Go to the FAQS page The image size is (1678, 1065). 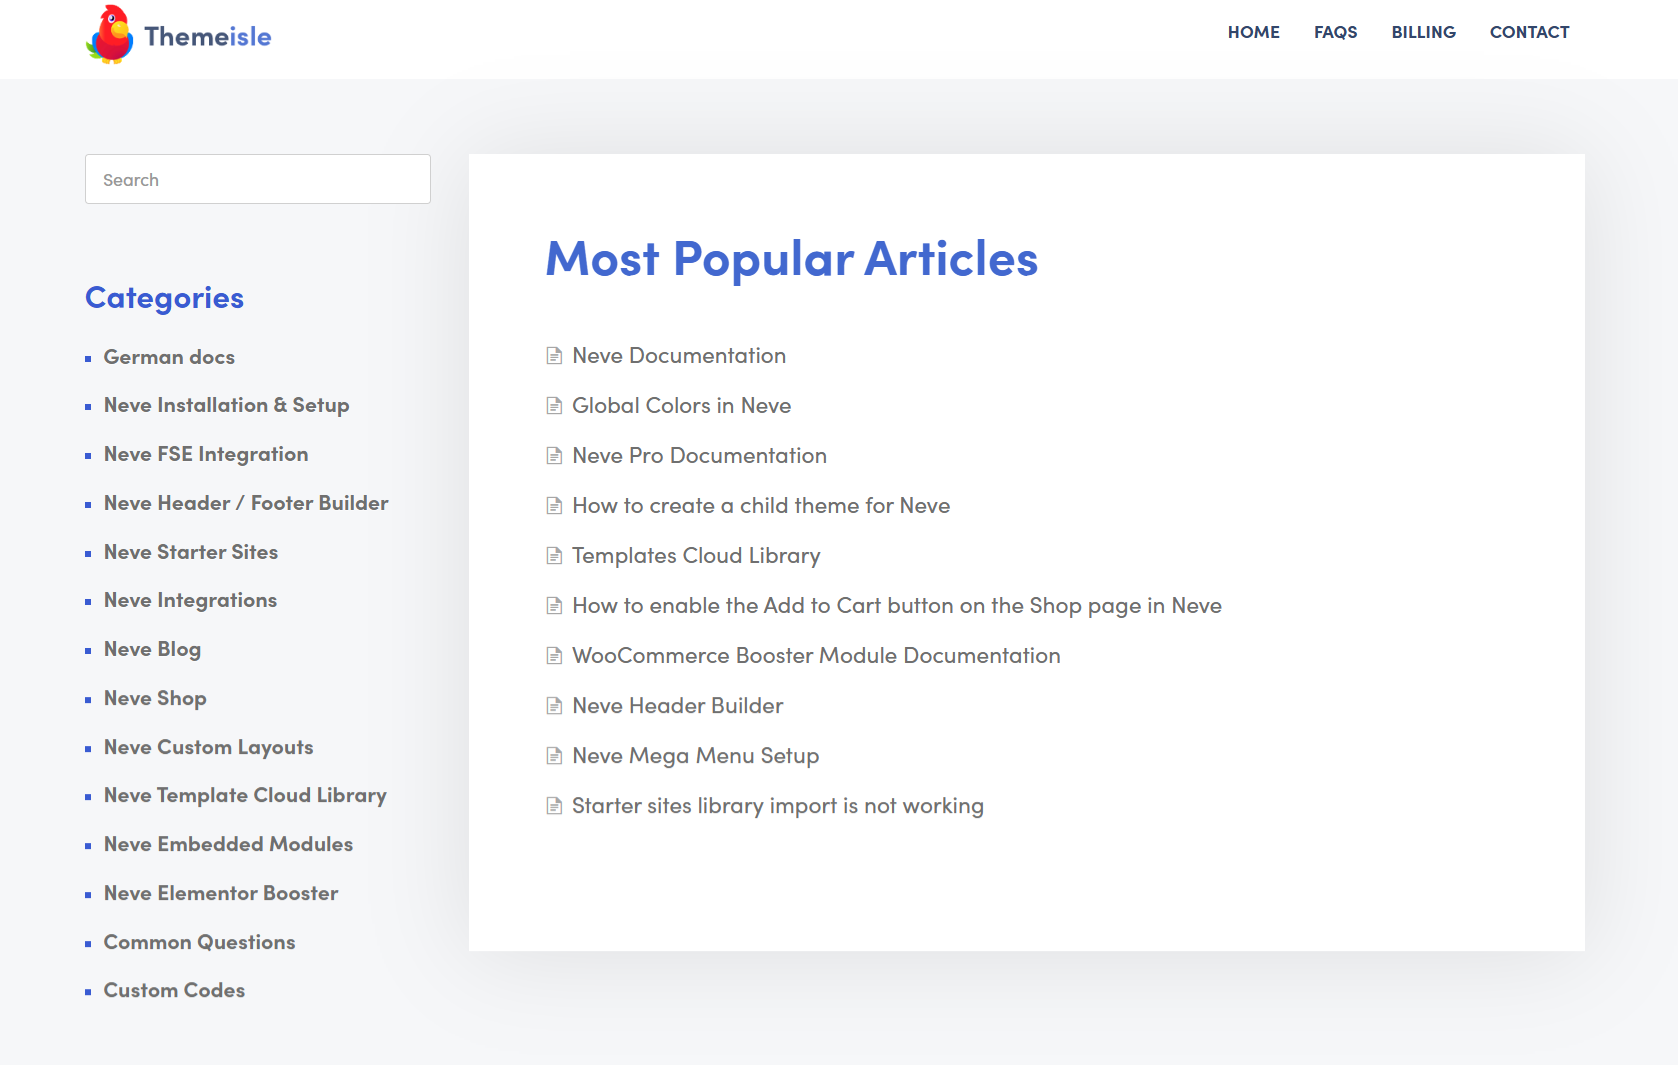pos(1335,32)
